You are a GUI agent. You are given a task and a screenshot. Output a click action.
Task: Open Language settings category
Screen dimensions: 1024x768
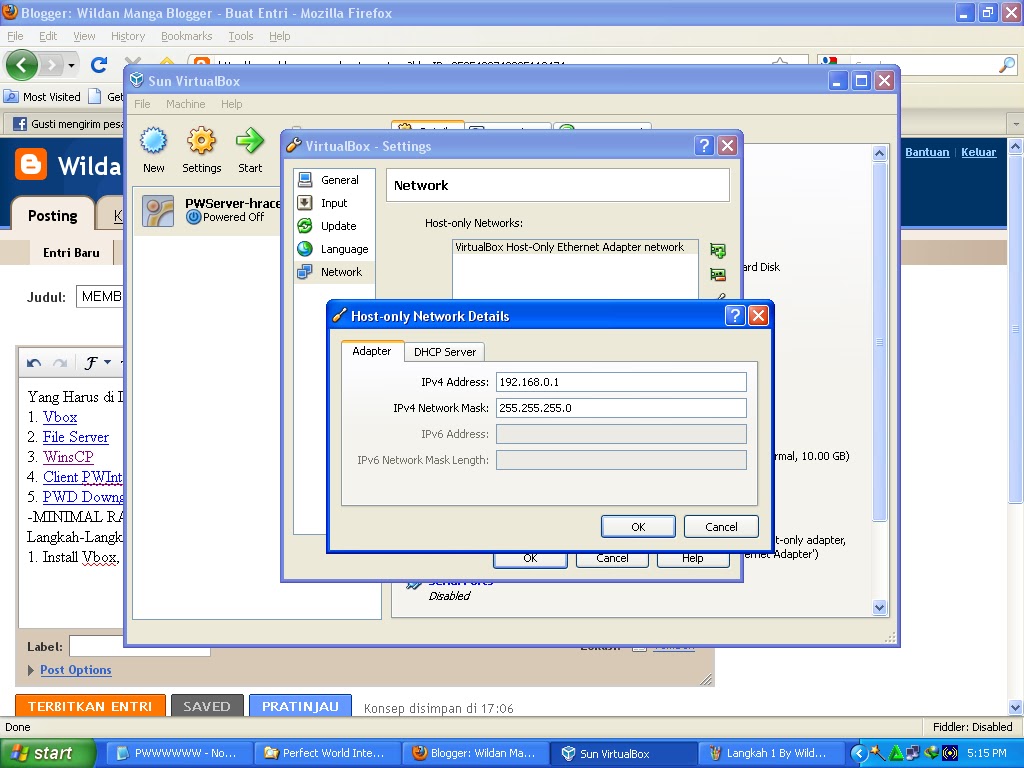point(333,249)
